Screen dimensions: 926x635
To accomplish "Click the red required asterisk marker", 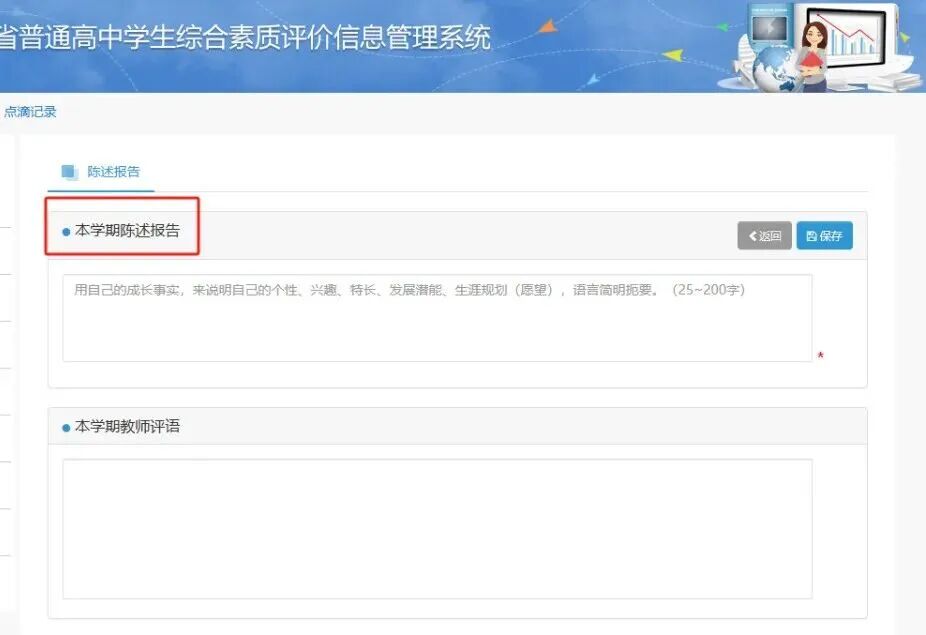I will [820, 356].
